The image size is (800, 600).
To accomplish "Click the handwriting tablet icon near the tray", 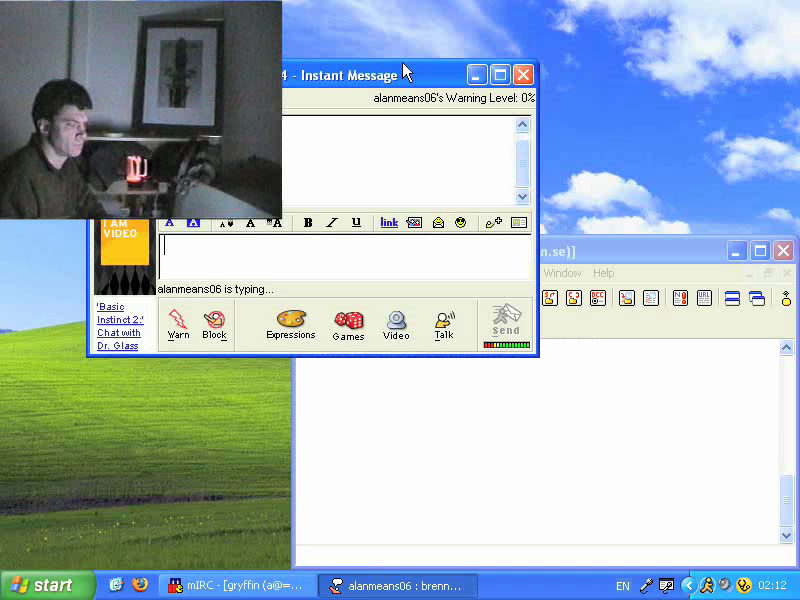I will (666, 586).
